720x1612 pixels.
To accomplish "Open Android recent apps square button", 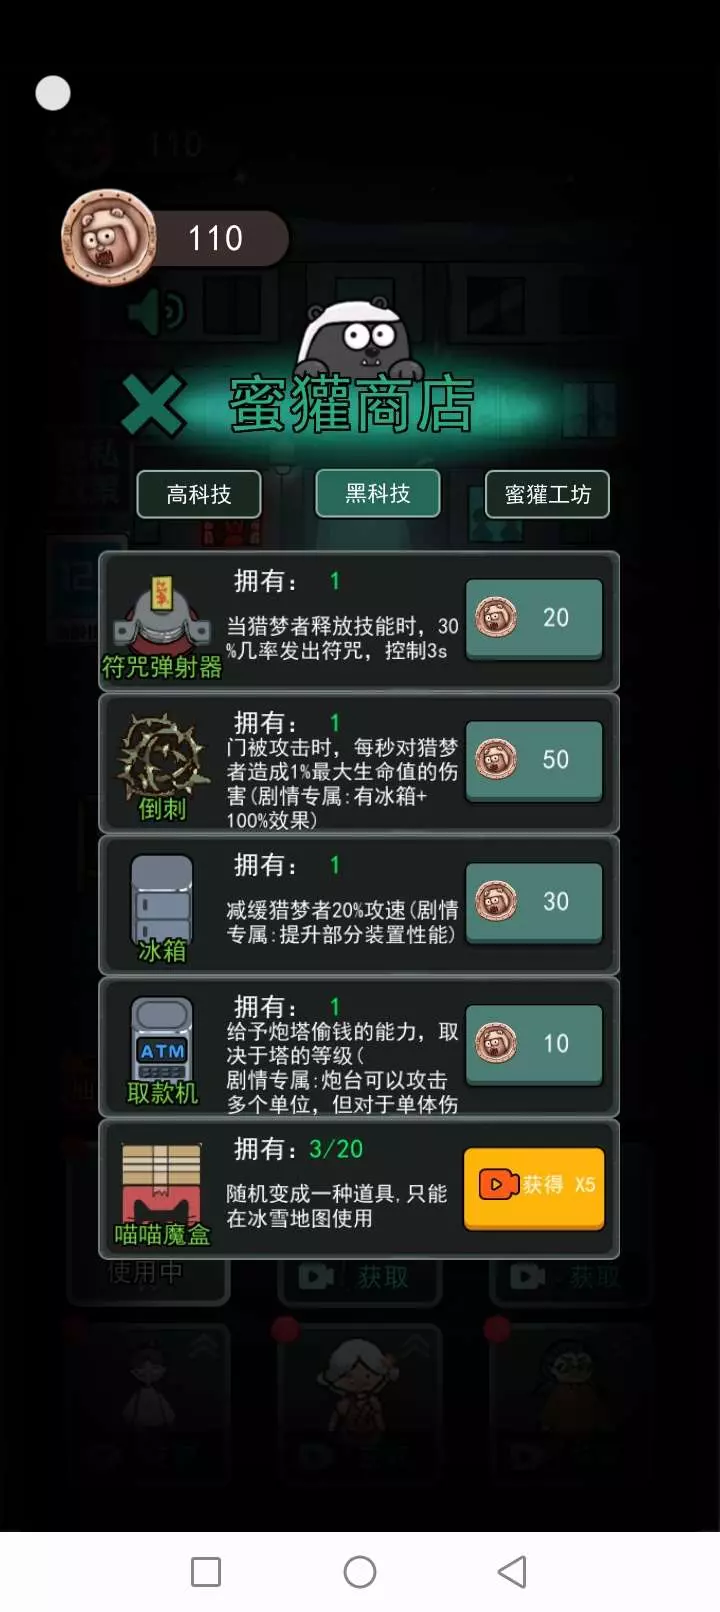I will (206, 1571).
